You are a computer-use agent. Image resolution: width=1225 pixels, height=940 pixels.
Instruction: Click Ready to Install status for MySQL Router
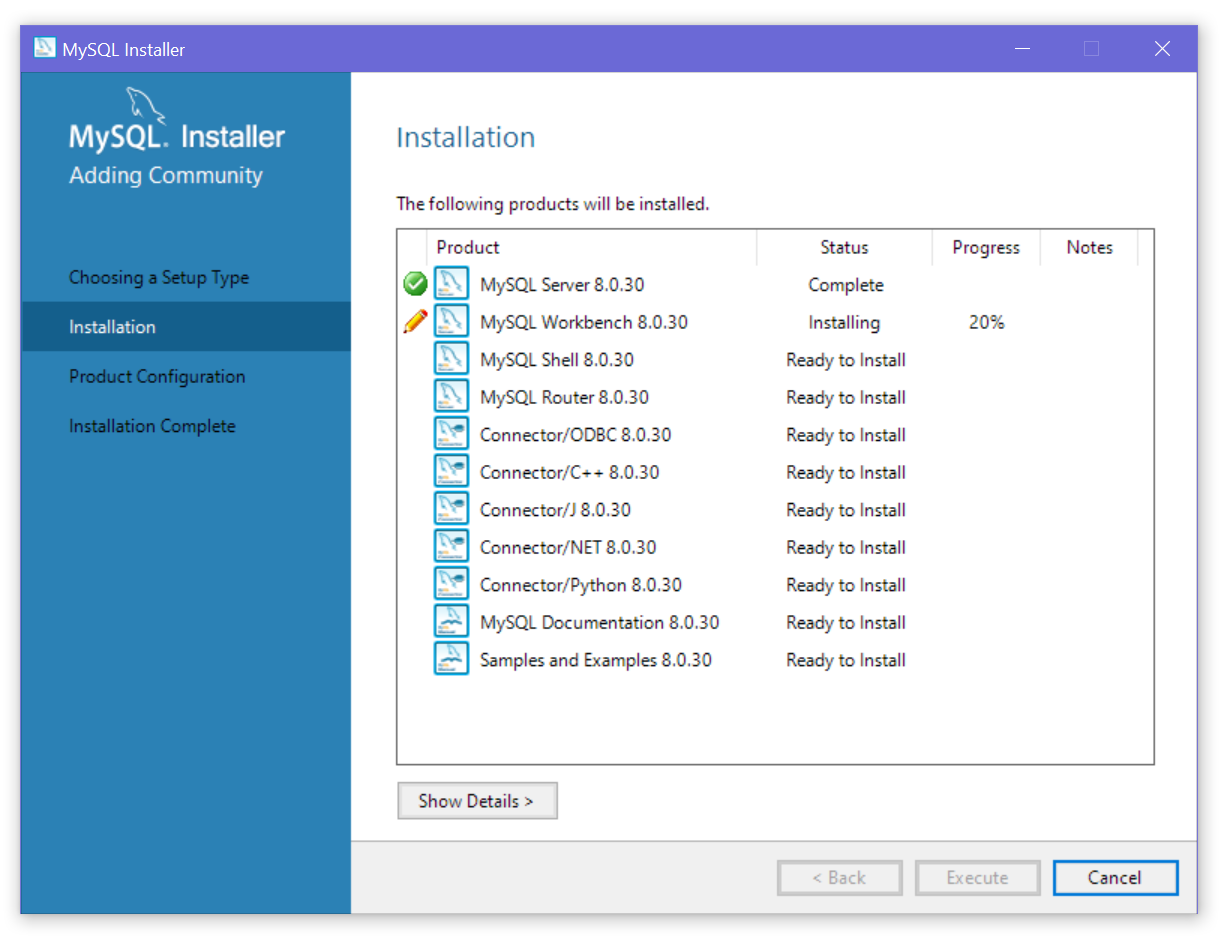(846, 397)
